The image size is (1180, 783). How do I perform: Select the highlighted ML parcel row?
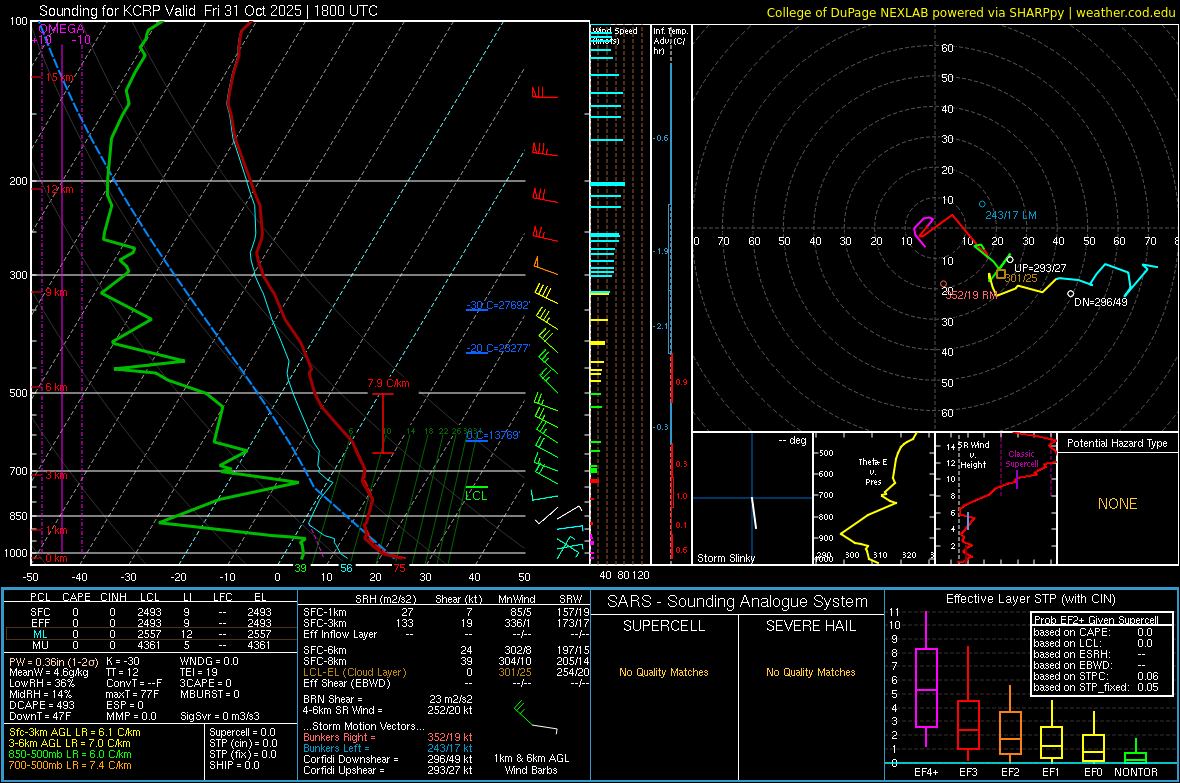151,634
